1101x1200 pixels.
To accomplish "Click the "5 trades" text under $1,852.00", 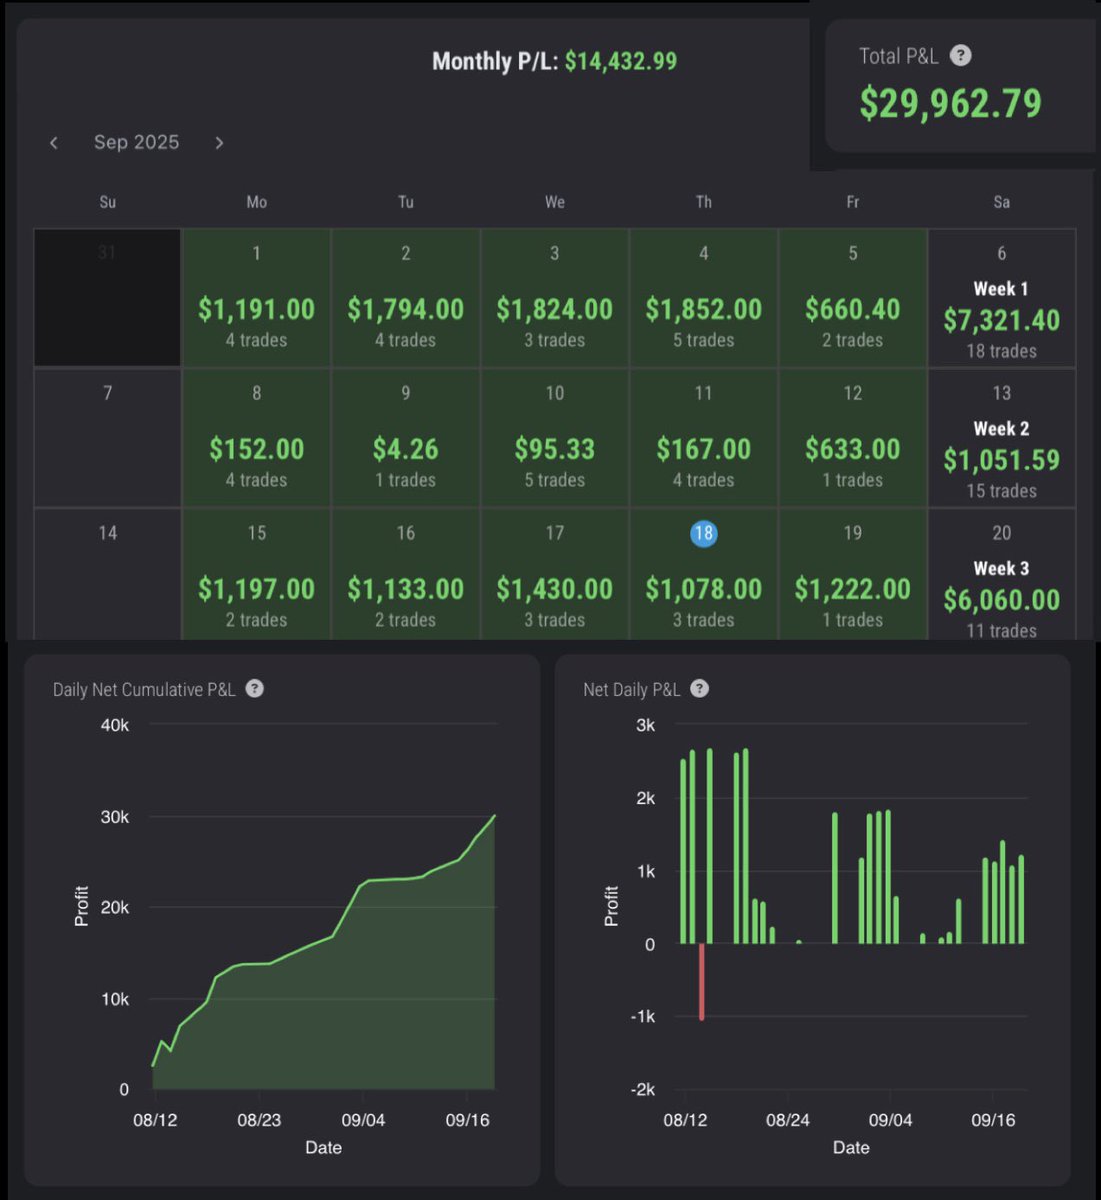I will 704,340.
